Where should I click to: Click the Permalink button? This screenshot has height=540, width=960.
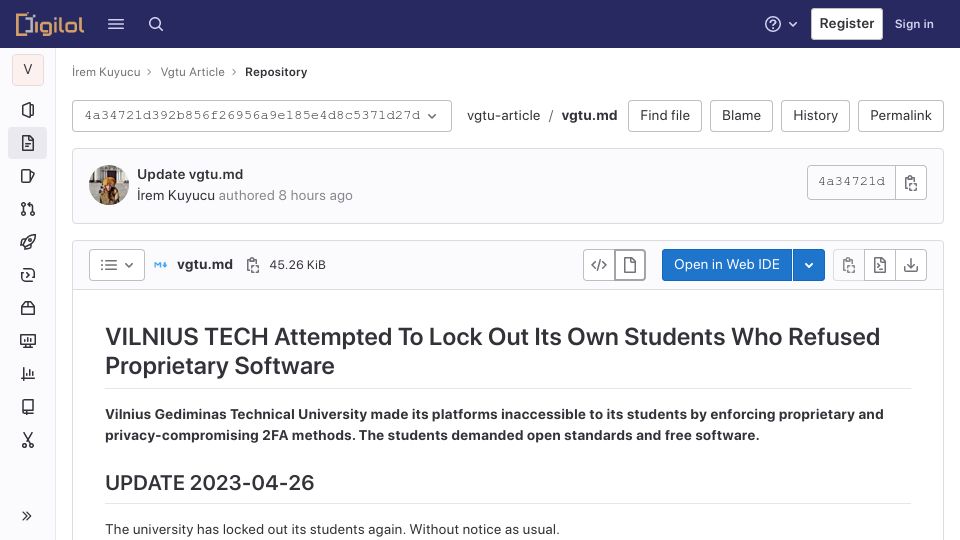pos(901,116)
